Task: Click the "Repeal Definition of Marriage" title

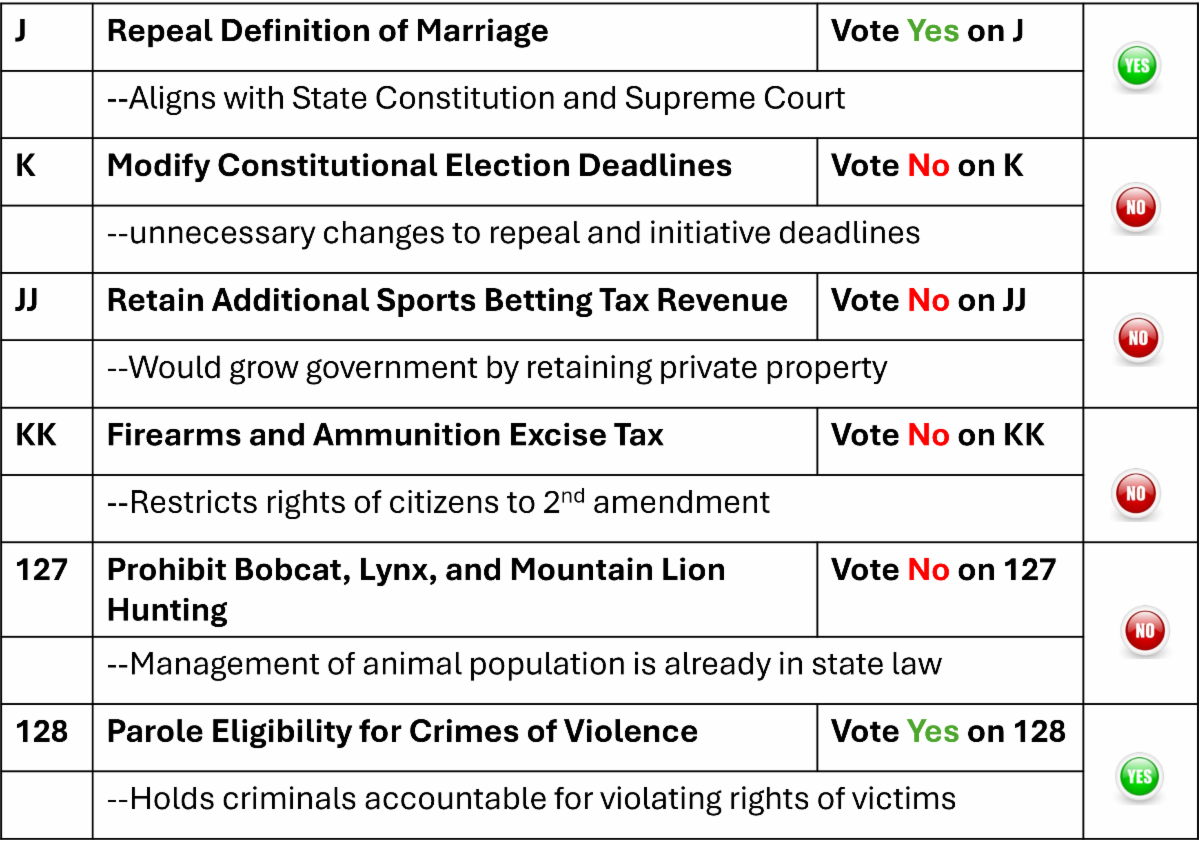Action: click(x=327, y=32)
